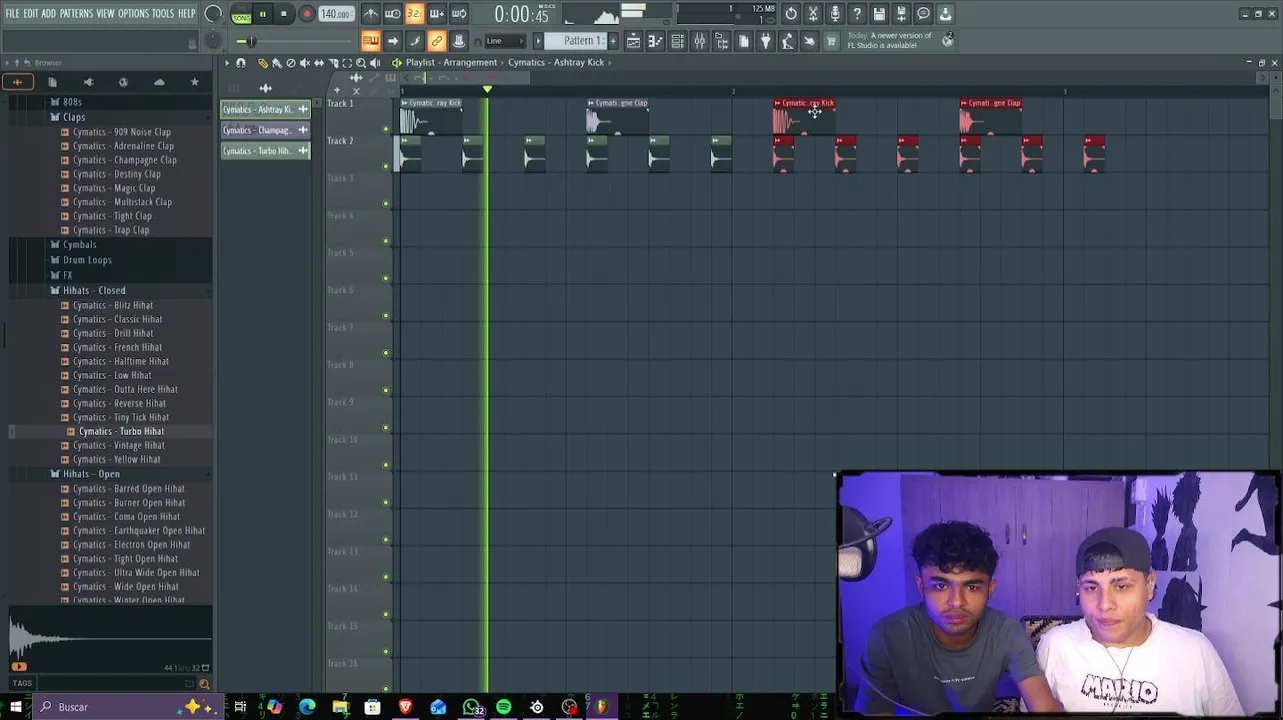Mute Track 1 with its green dot
1283x720 pixels.
(x=386, y=129)
